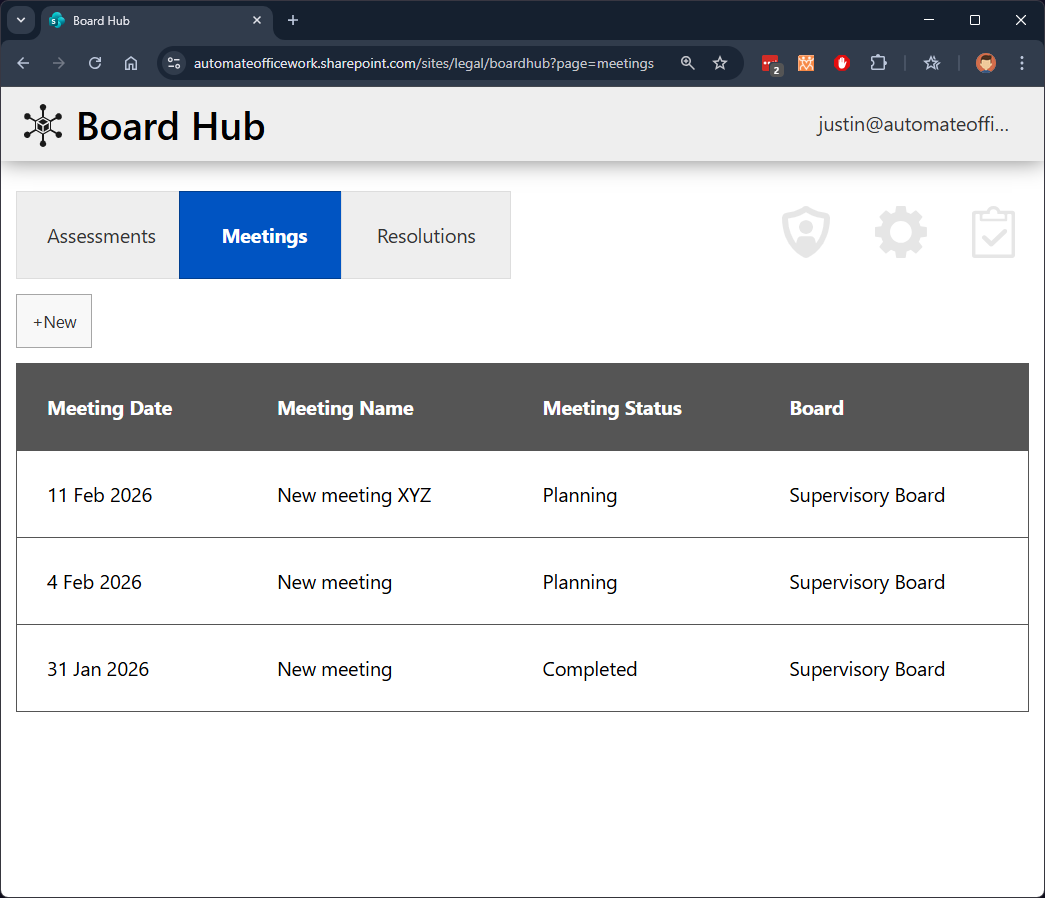Screen dimensions: 1045x898
Task: Open Chrome three-dot menu
Action: pyautogui.click(x=1021, y=63)
